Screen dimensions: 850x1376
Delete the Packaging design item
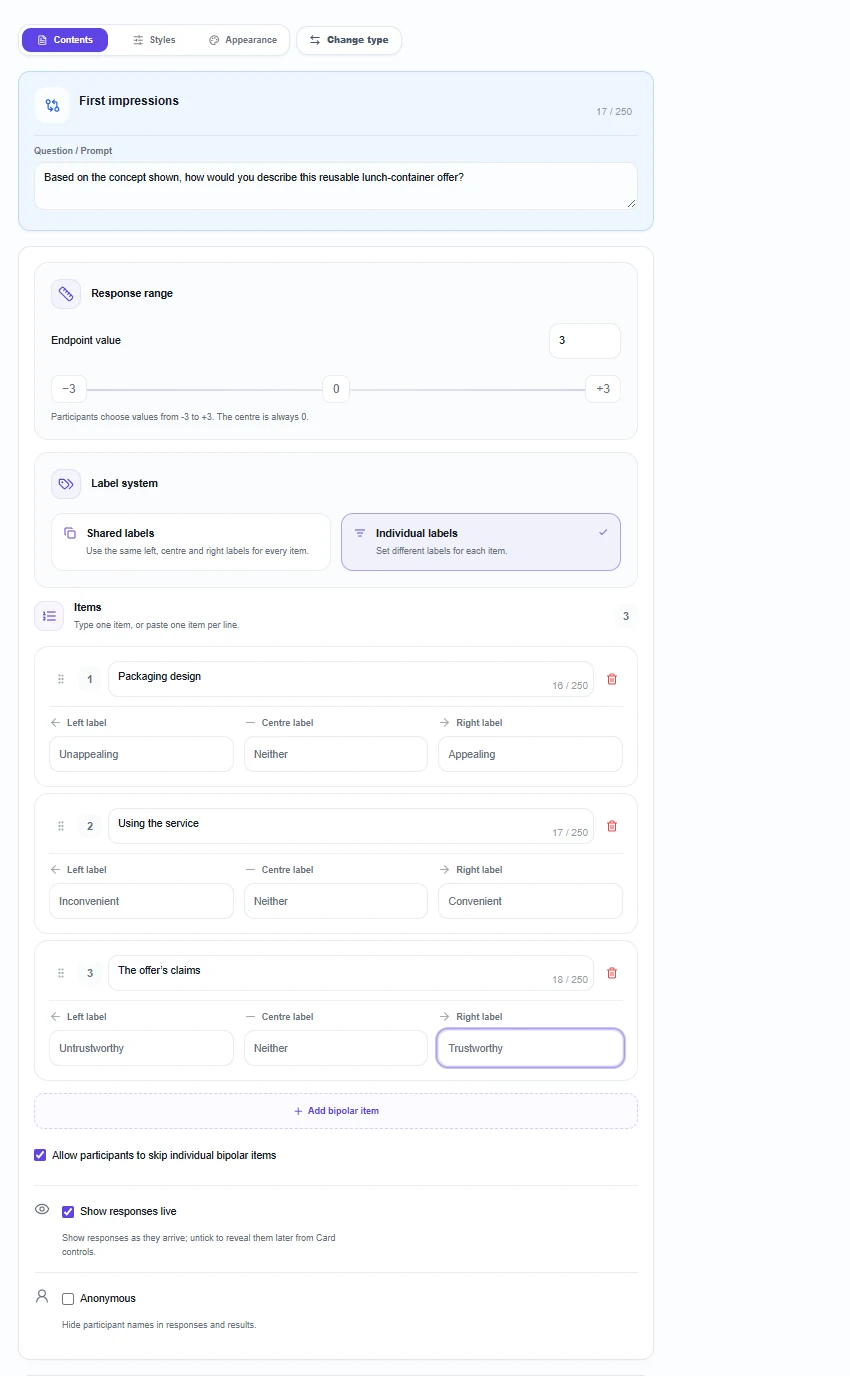tap(612, 679)
